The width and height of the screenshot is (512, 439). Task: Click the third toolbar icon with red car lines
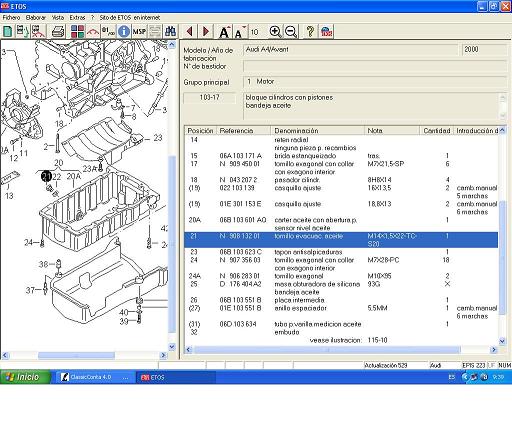coord(38,32)
